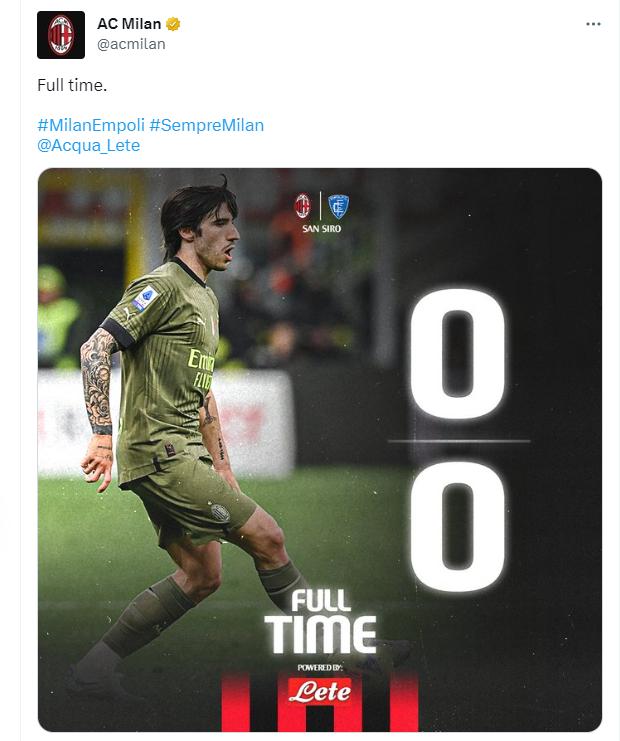Click the "Full time." tweet text
Image resolution: width=620 pixels, height=741 pixels.
click(72, 85)
